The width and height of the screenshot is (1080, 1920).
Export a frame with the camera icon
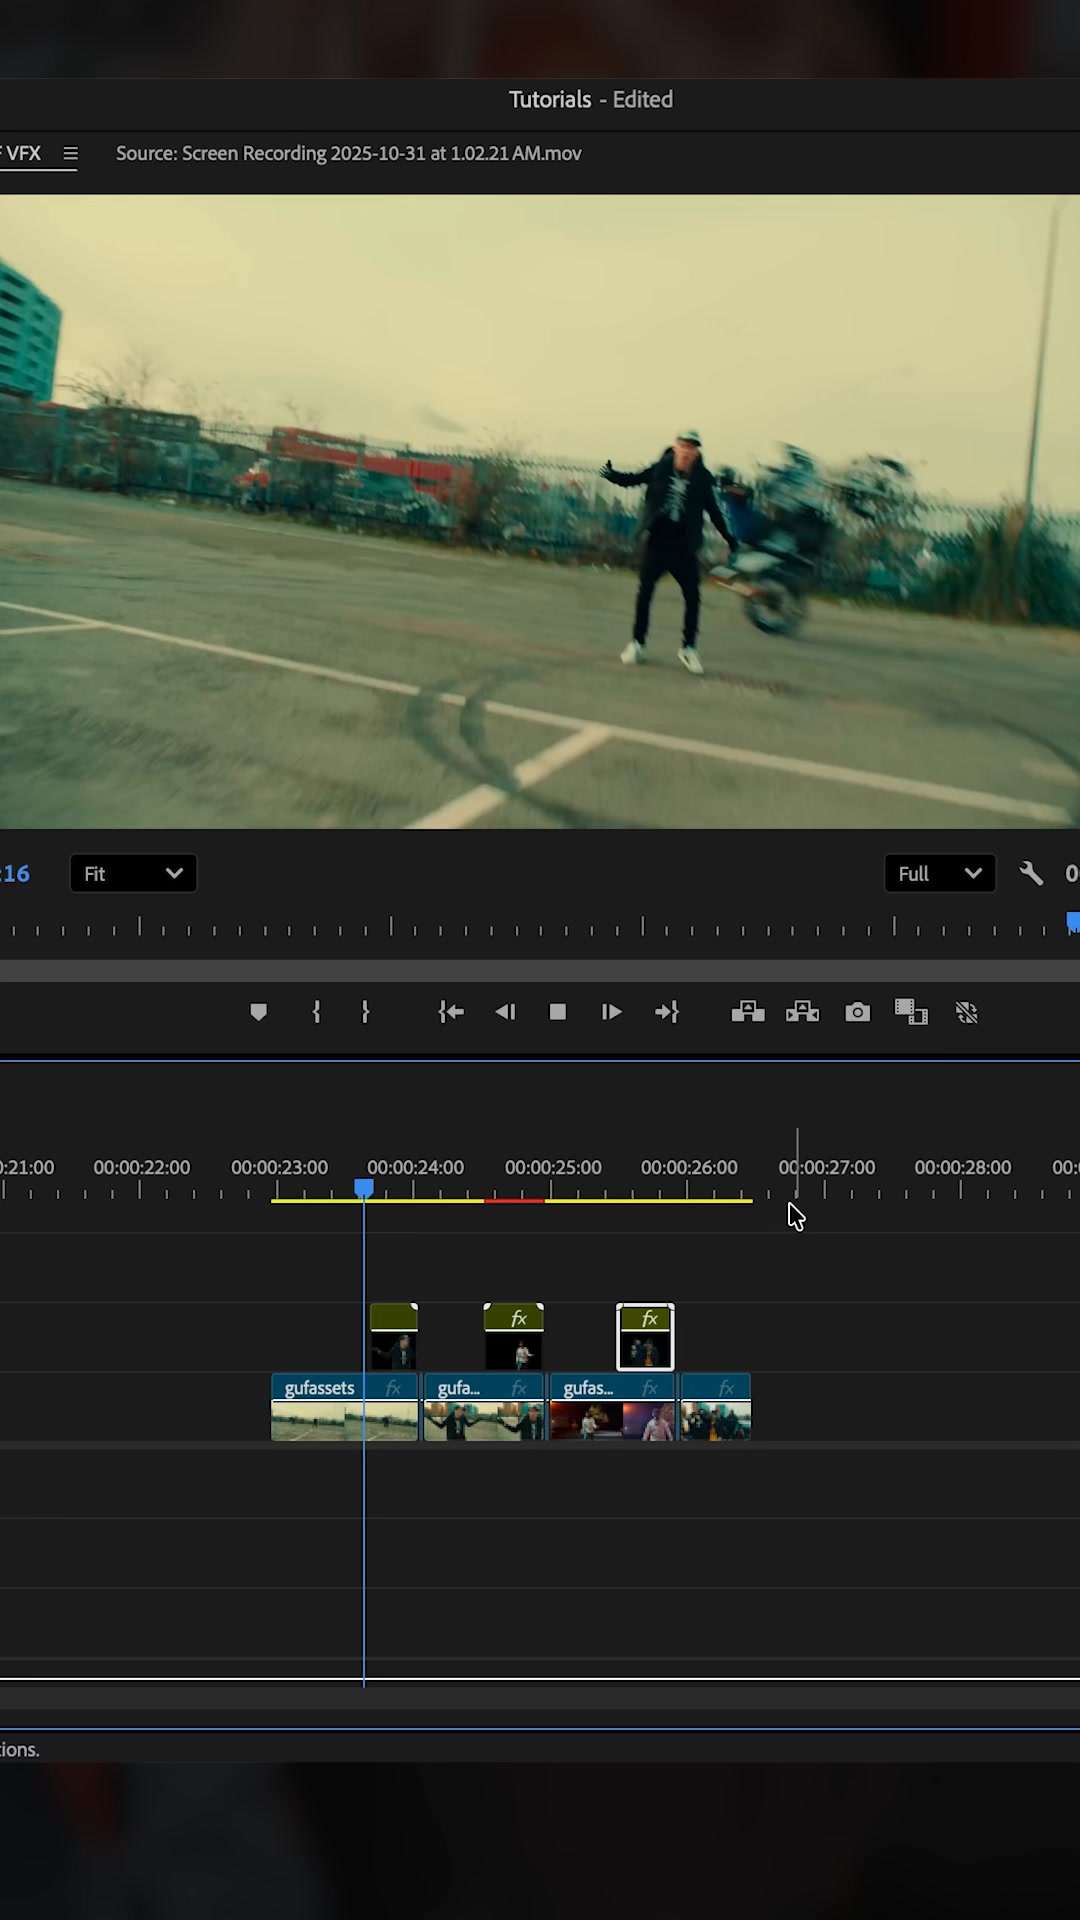(x=857, y=1012)
